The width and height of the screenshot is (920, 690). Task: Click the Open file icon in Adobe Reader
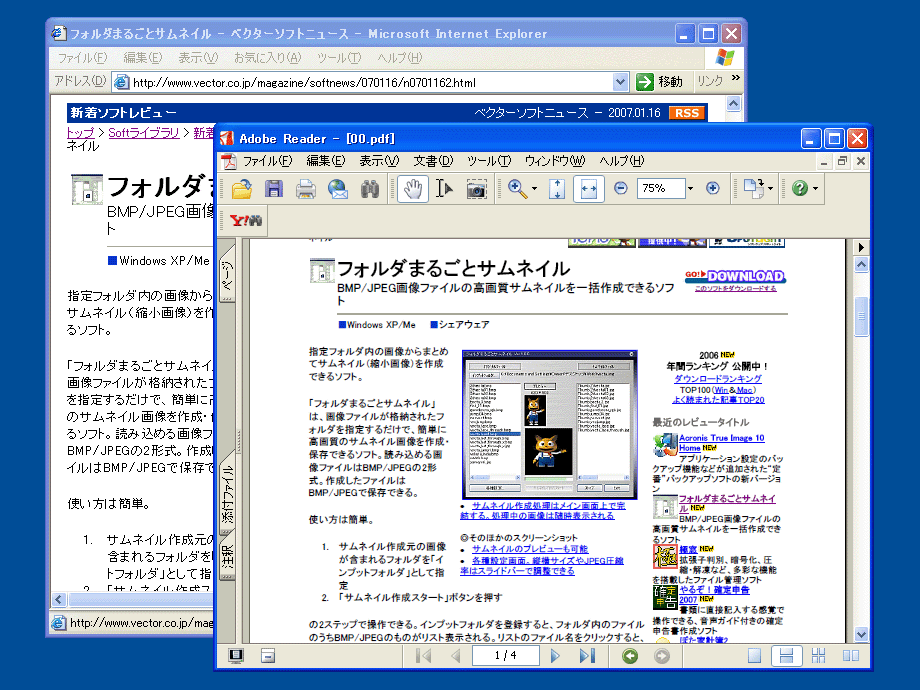pyautogui.click(x=242, y=189)
